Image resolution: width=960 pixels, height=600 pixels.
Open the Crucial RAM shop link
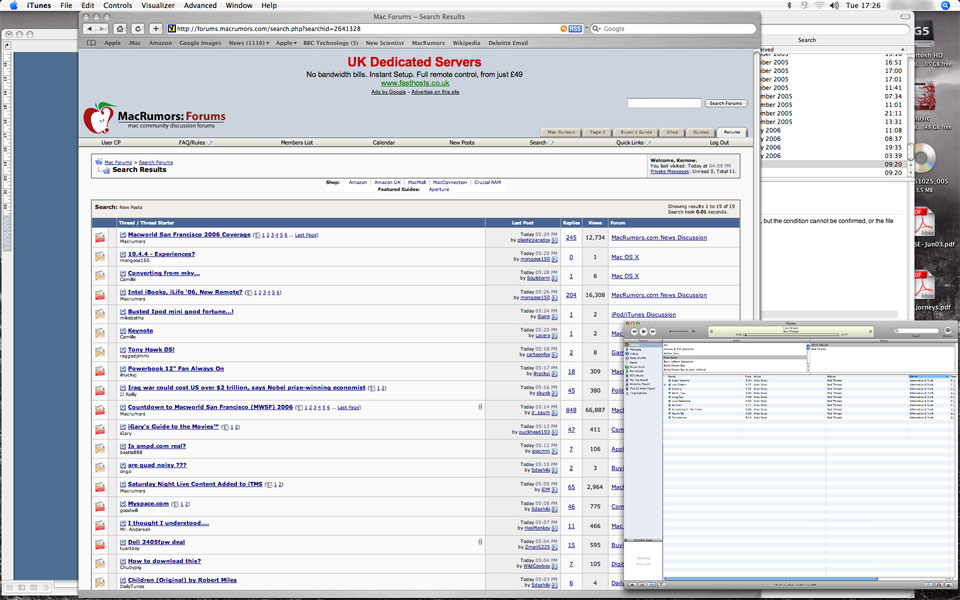pos(487,182)
